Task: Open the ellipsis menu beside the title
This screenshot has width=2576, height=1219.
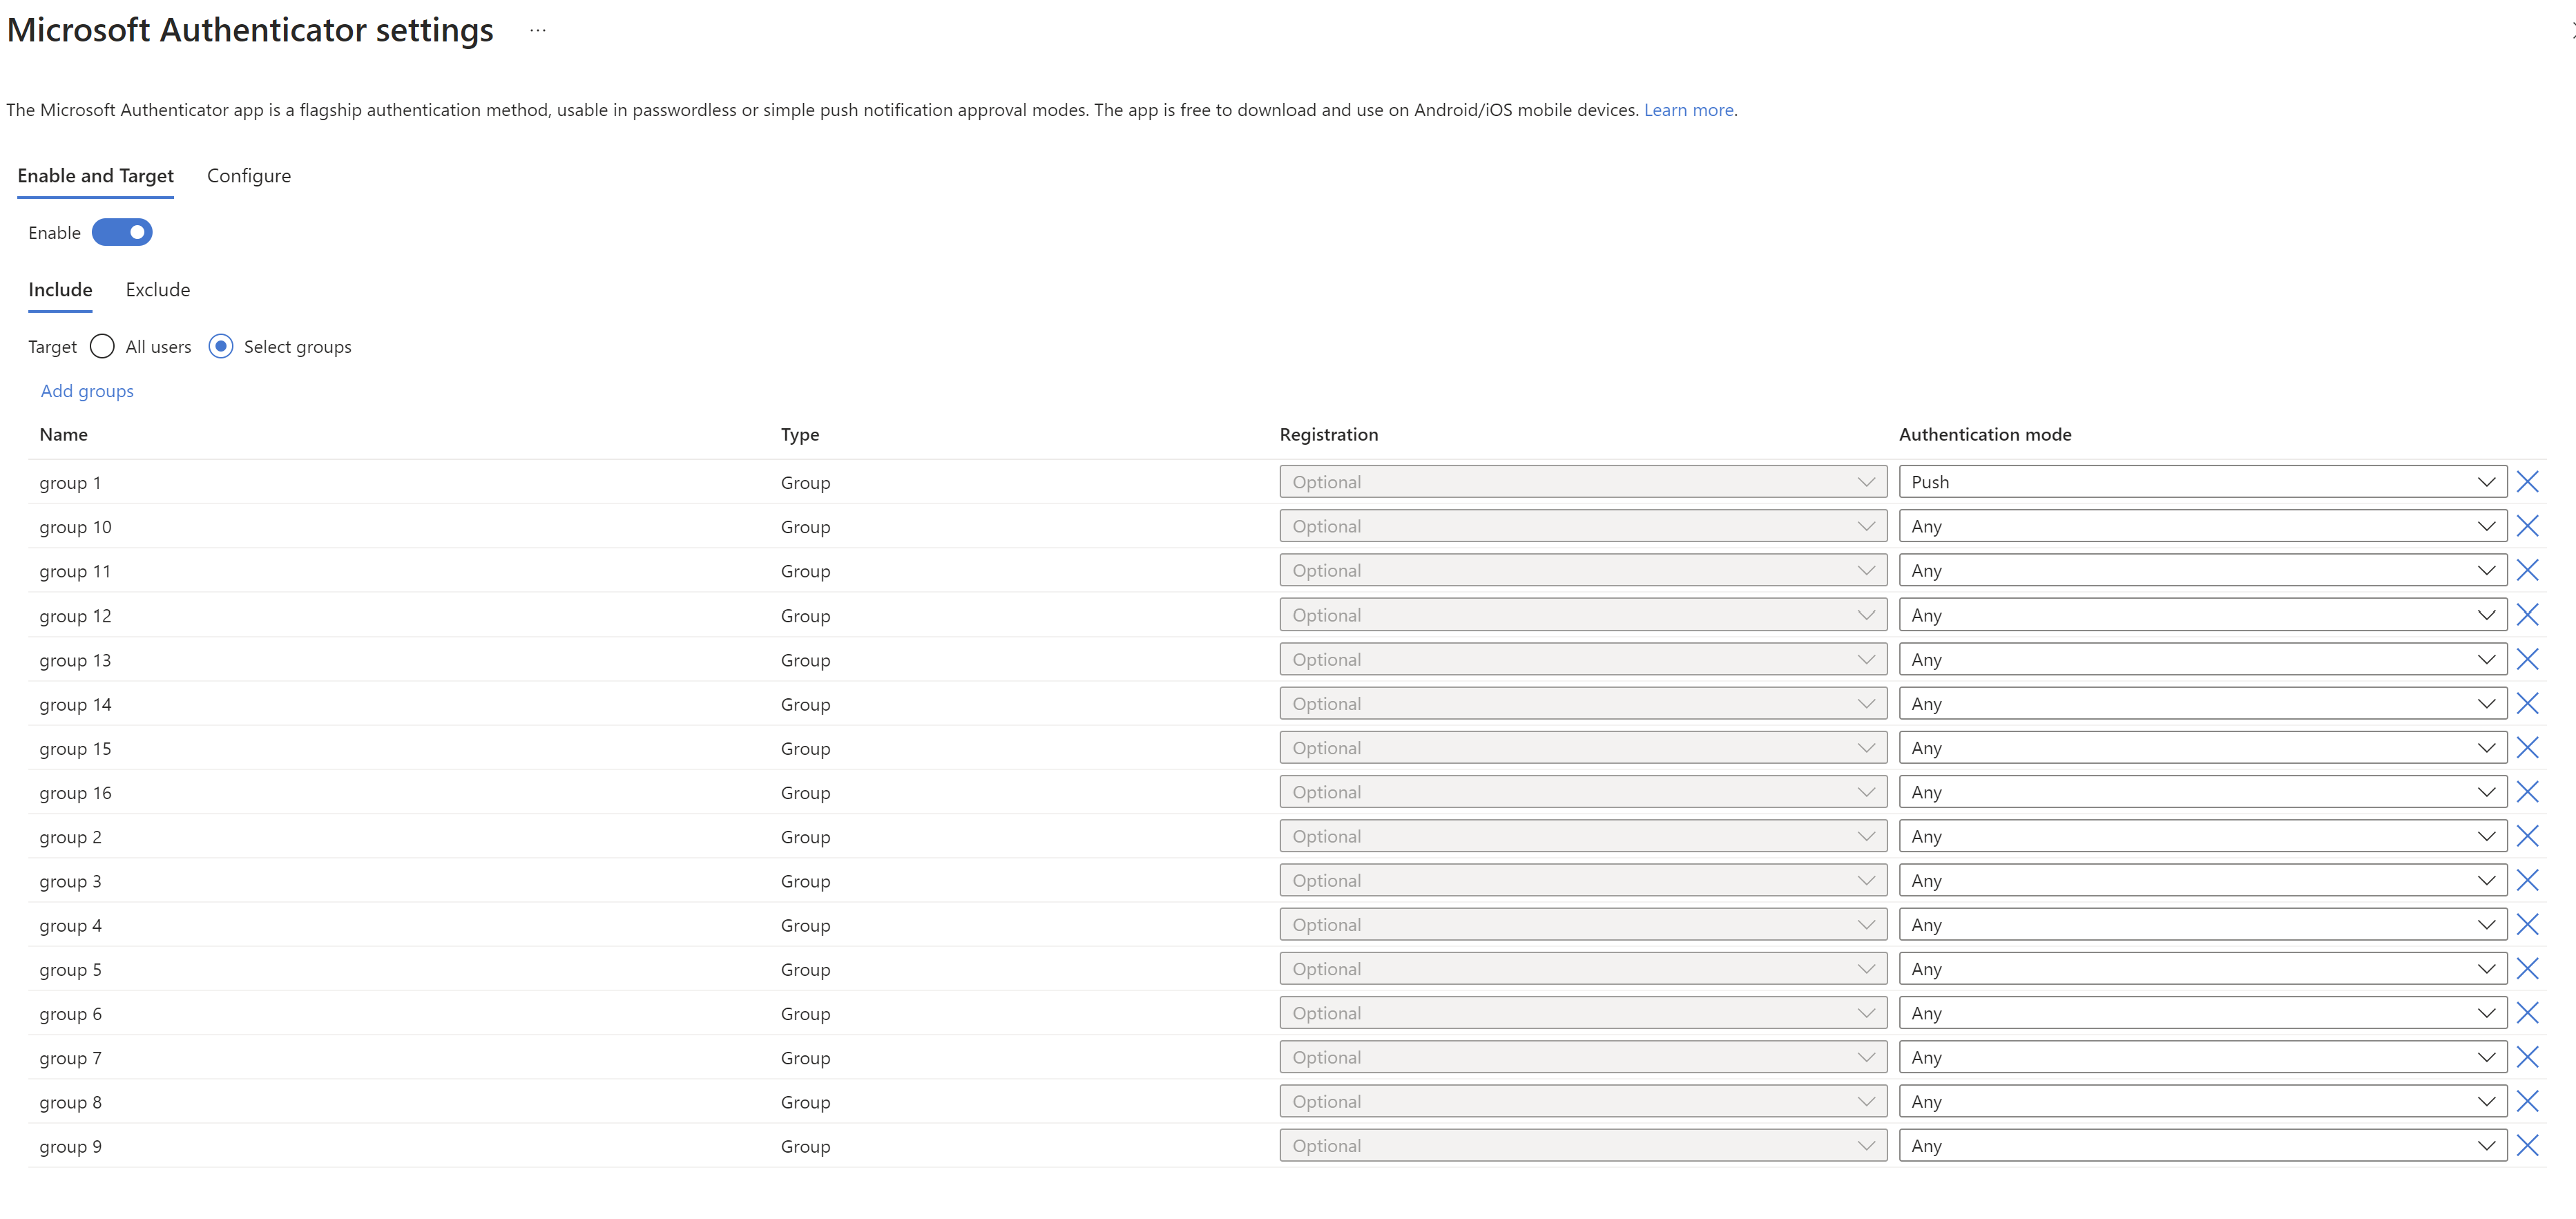Action: tap(538, 31)
